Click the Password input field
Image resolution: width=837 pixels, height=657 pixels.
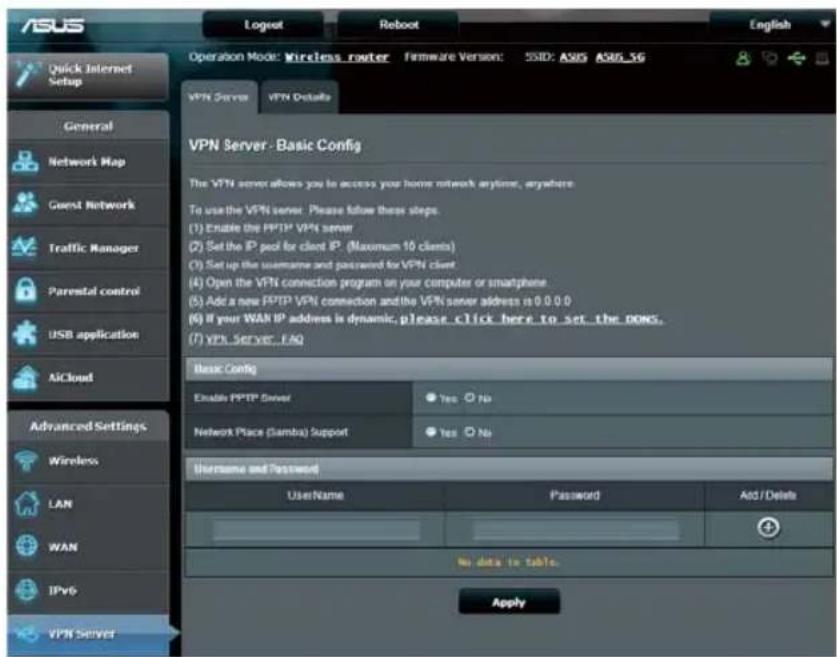(575, 530)
